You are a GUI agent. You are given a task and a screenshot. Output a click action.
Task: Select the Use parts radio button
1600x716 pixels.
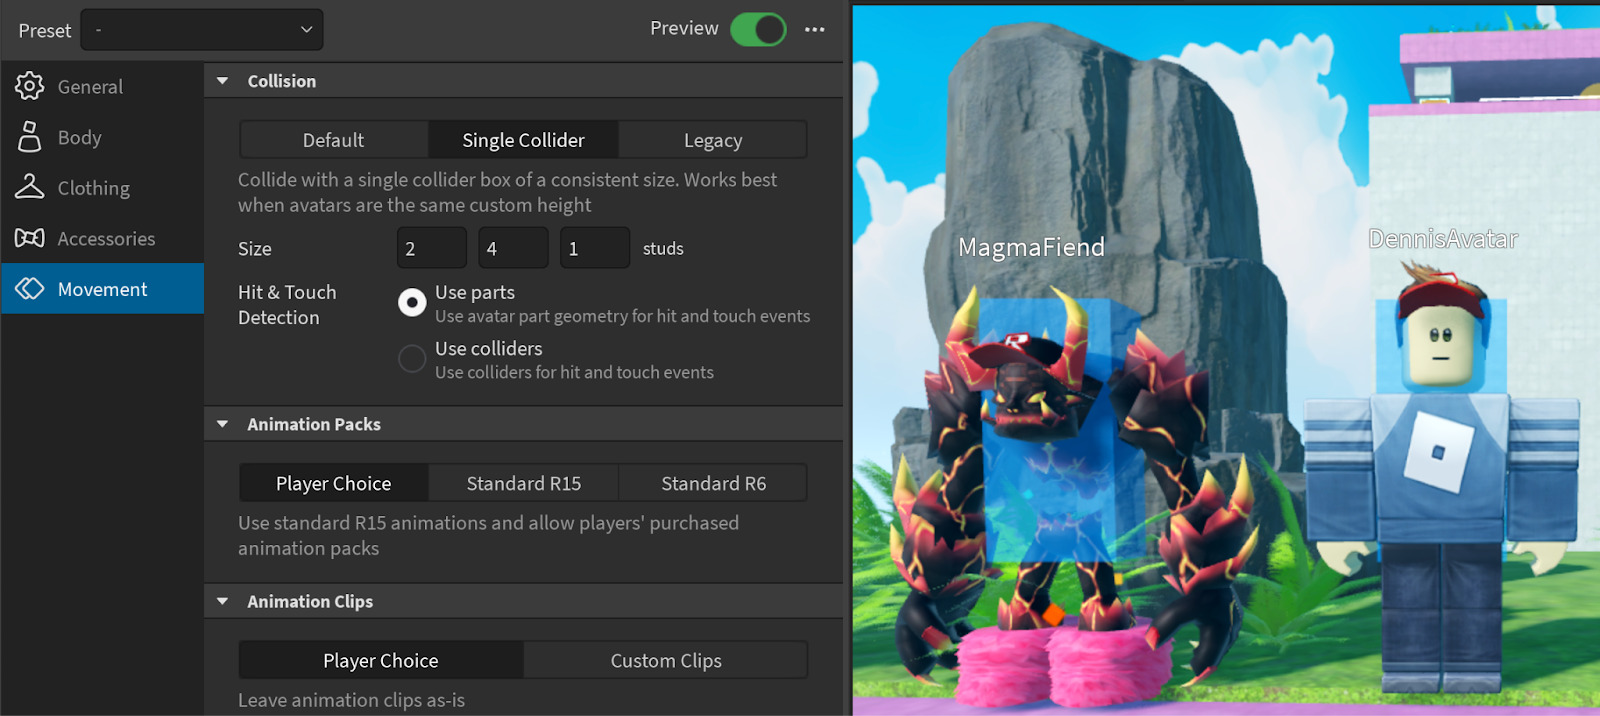click(x=412, y=302)
